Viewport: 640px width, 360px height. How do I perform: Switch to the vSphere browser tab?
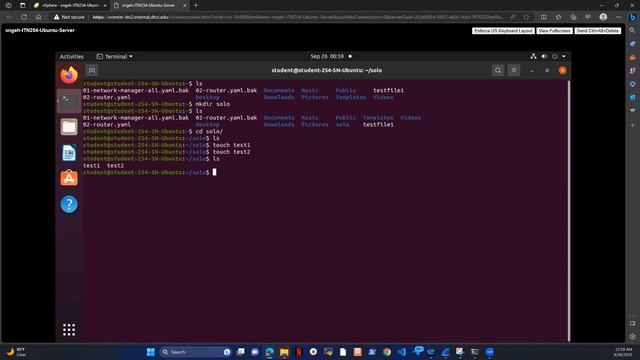(x=70, y=5)
